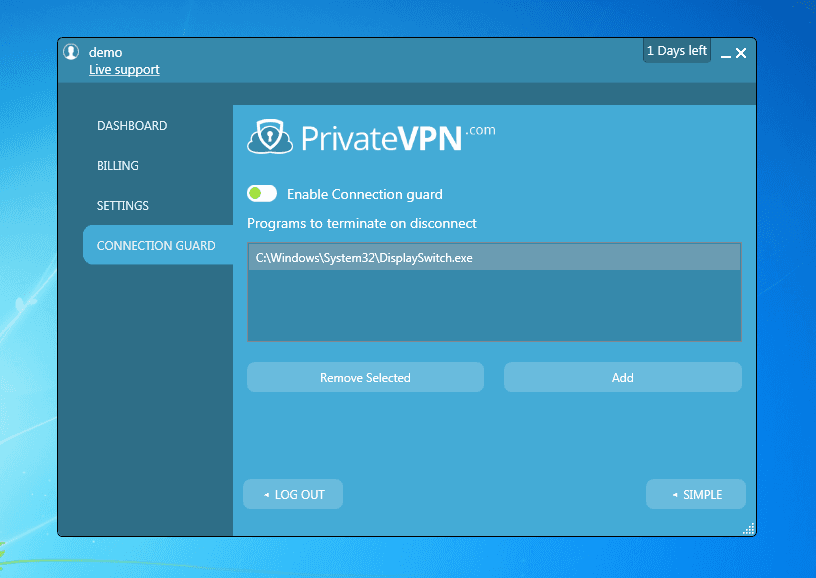Toggle the Enable Connection guard switch
Viewport: 816px width, 578px height.
pos(262,194)
